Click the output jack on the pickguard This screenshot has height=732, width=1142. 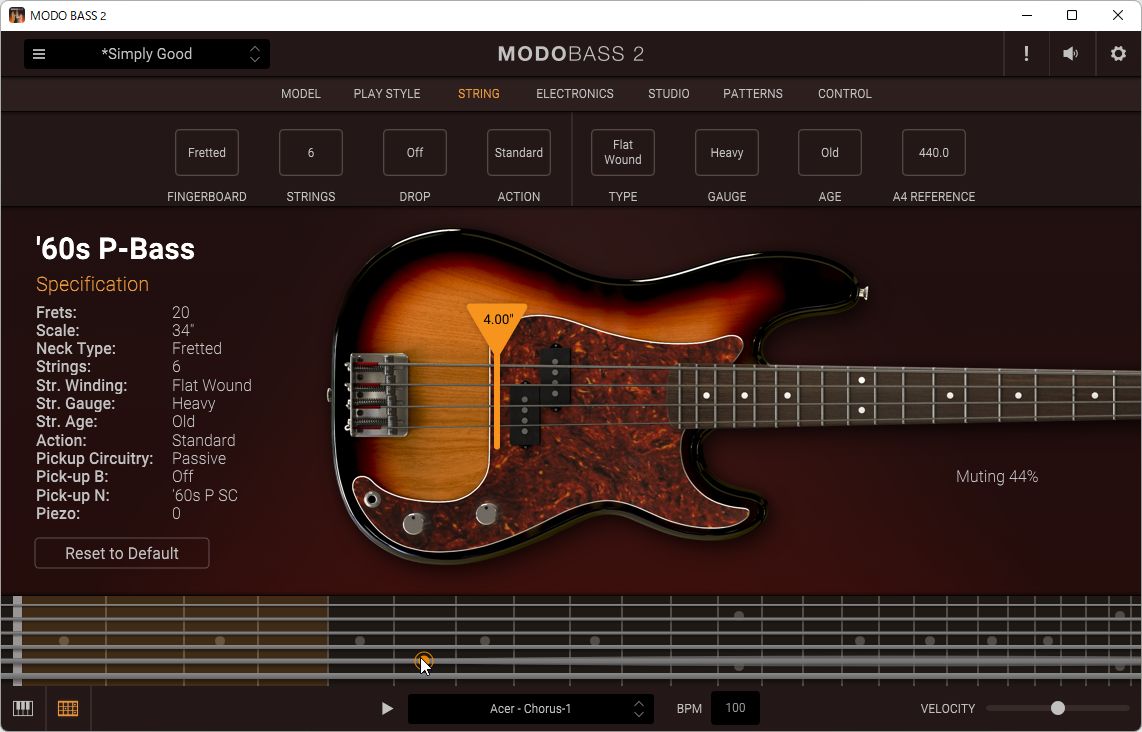[x=372, y=500]
